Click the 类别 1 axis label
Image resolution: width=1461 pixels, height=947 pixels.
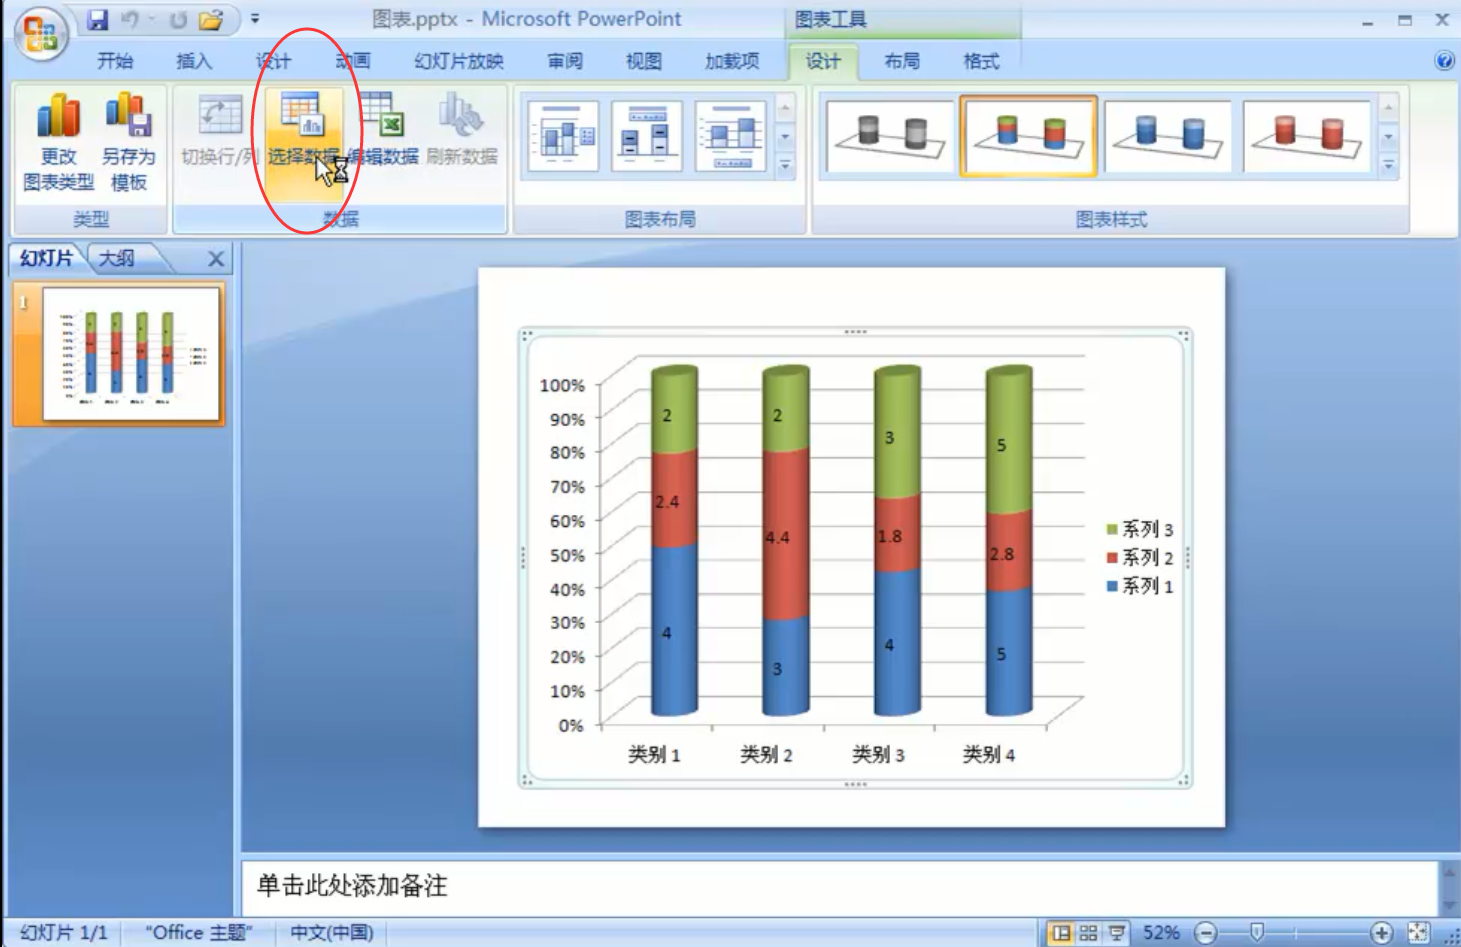(x=654, y=755)
